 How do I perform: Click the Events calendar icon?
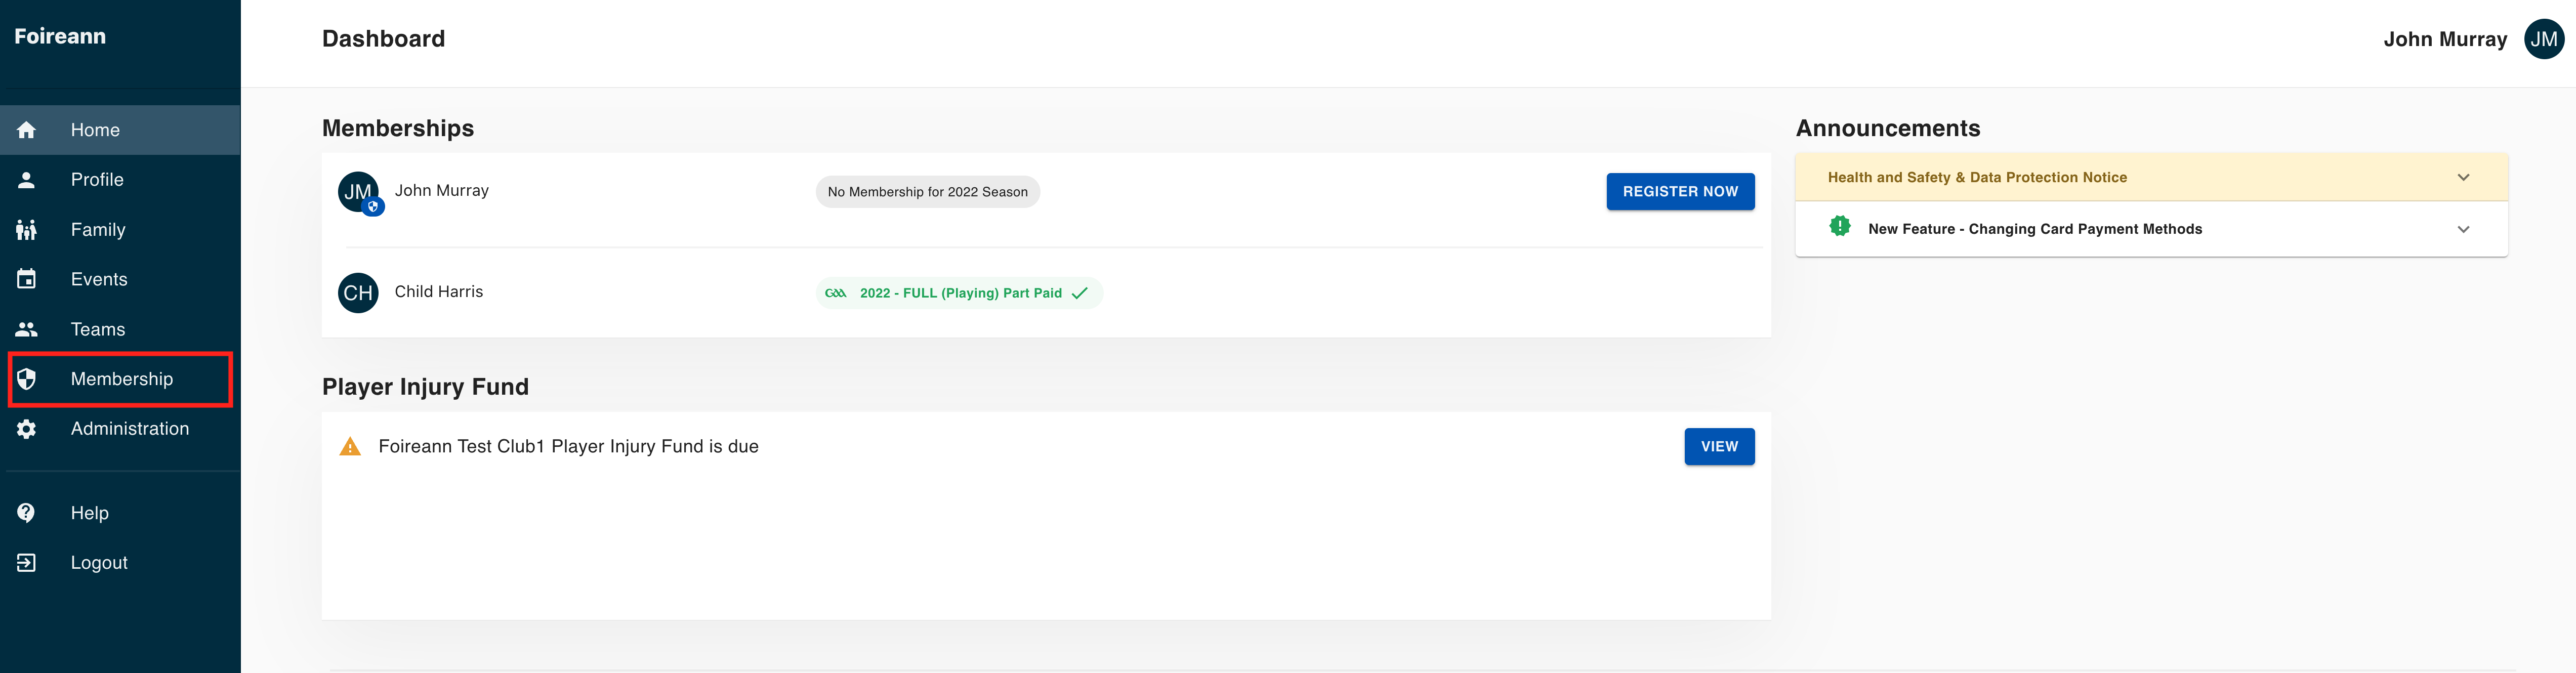click(x=26, y=279)
